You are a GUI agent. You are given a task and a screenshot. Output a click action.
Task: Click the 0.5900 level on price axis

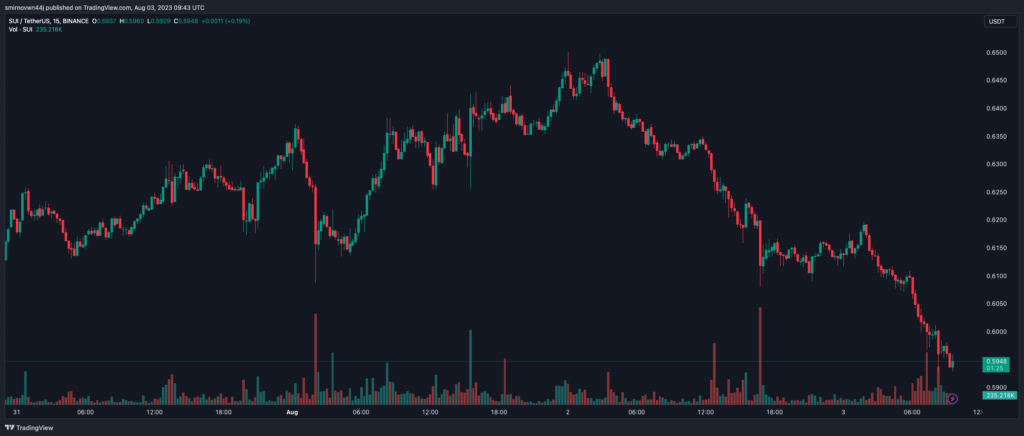[994, 387]
